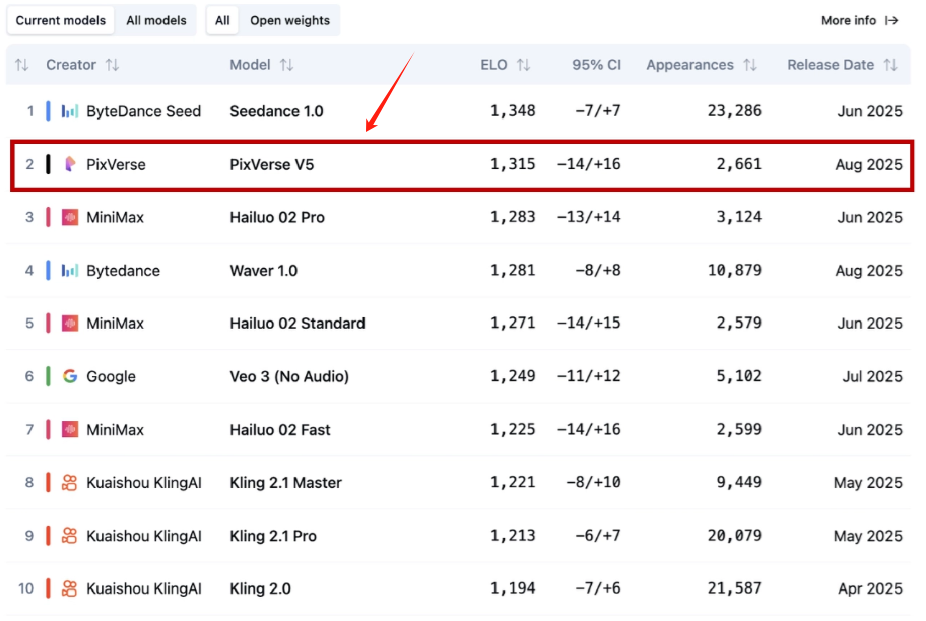Viewport: 926px width, 621px height.
Task: Click the Bytedance creator name in row 4
Action: coord(123,270)
